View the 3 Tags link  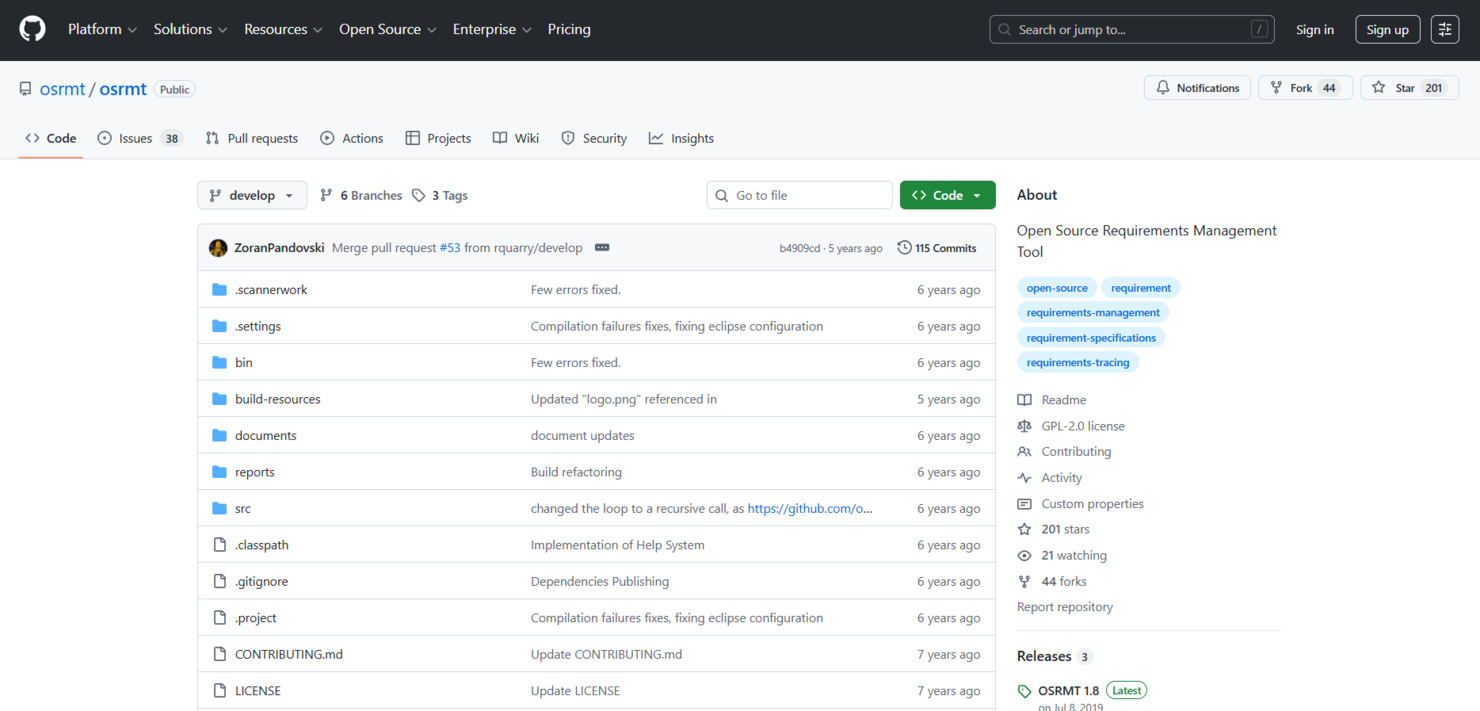tap(440, 196)
